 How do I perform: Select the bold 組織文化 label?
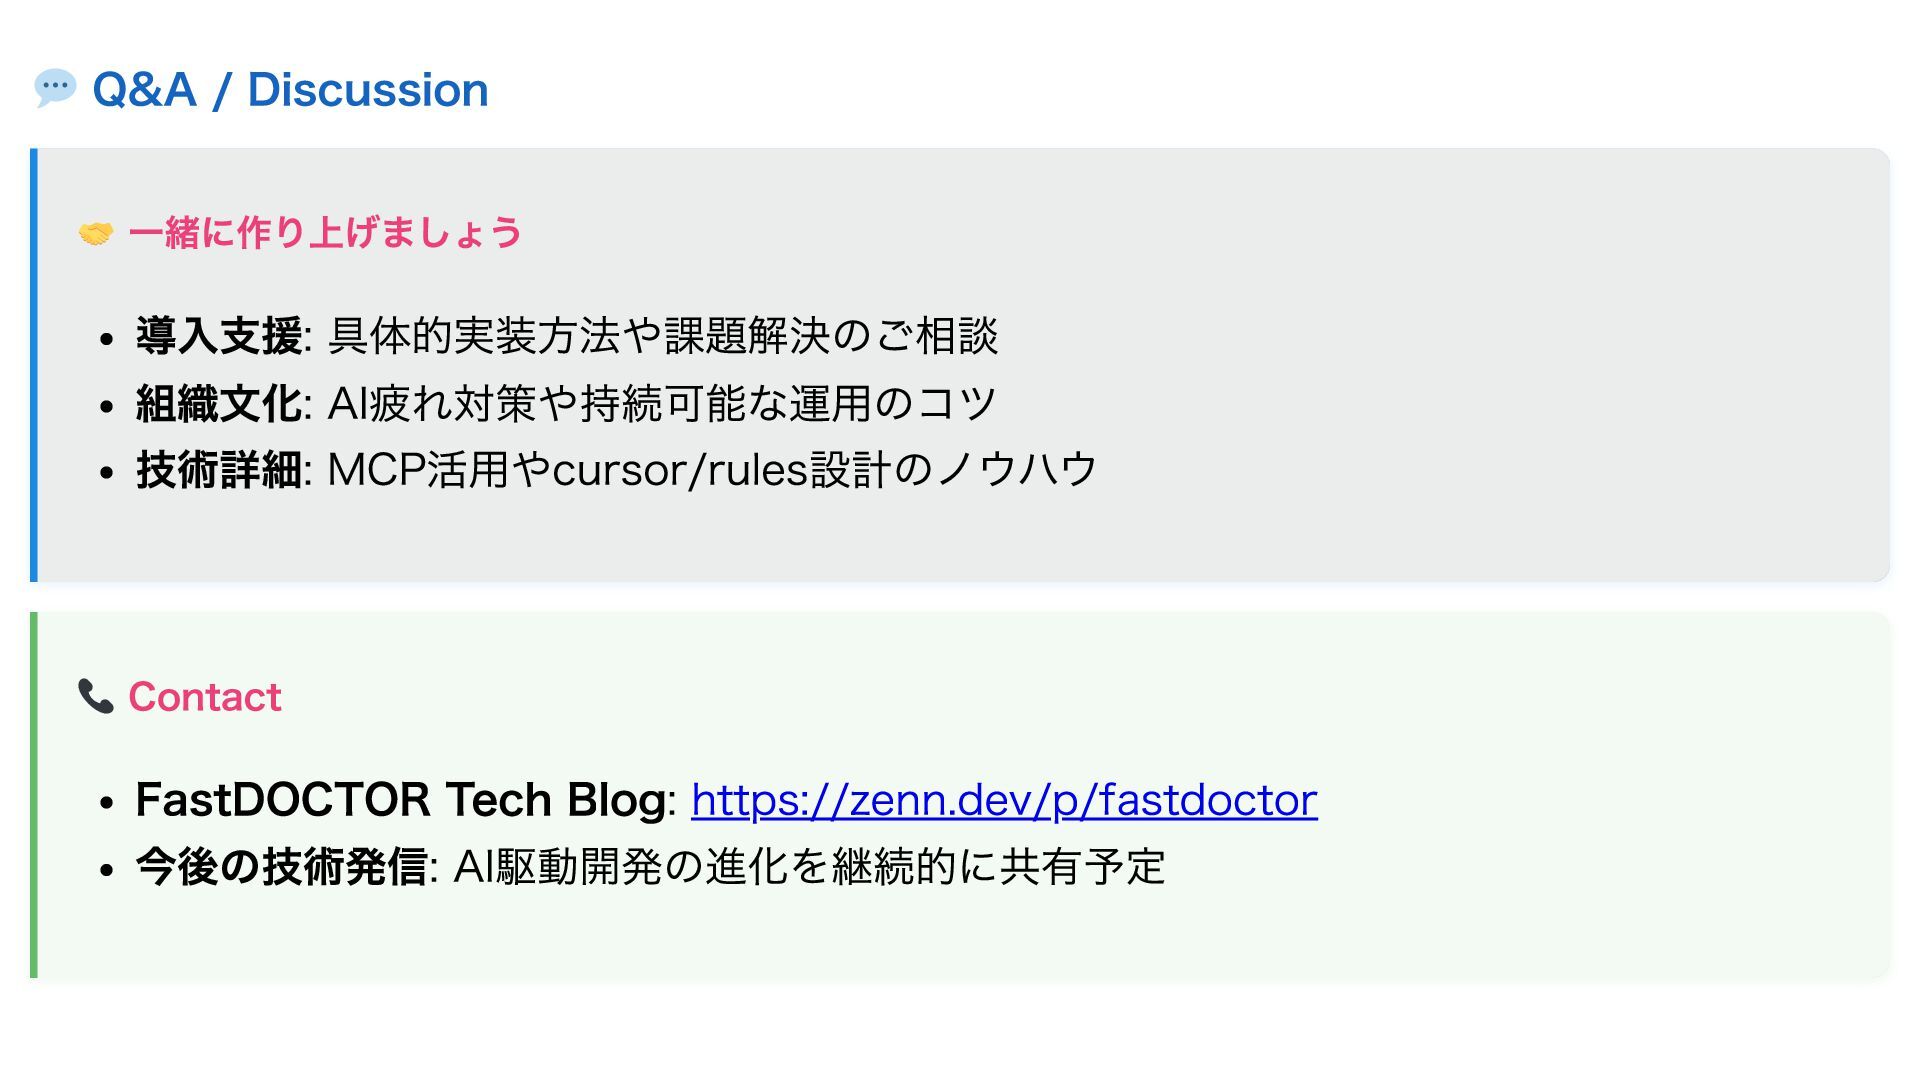click(219, 403)
